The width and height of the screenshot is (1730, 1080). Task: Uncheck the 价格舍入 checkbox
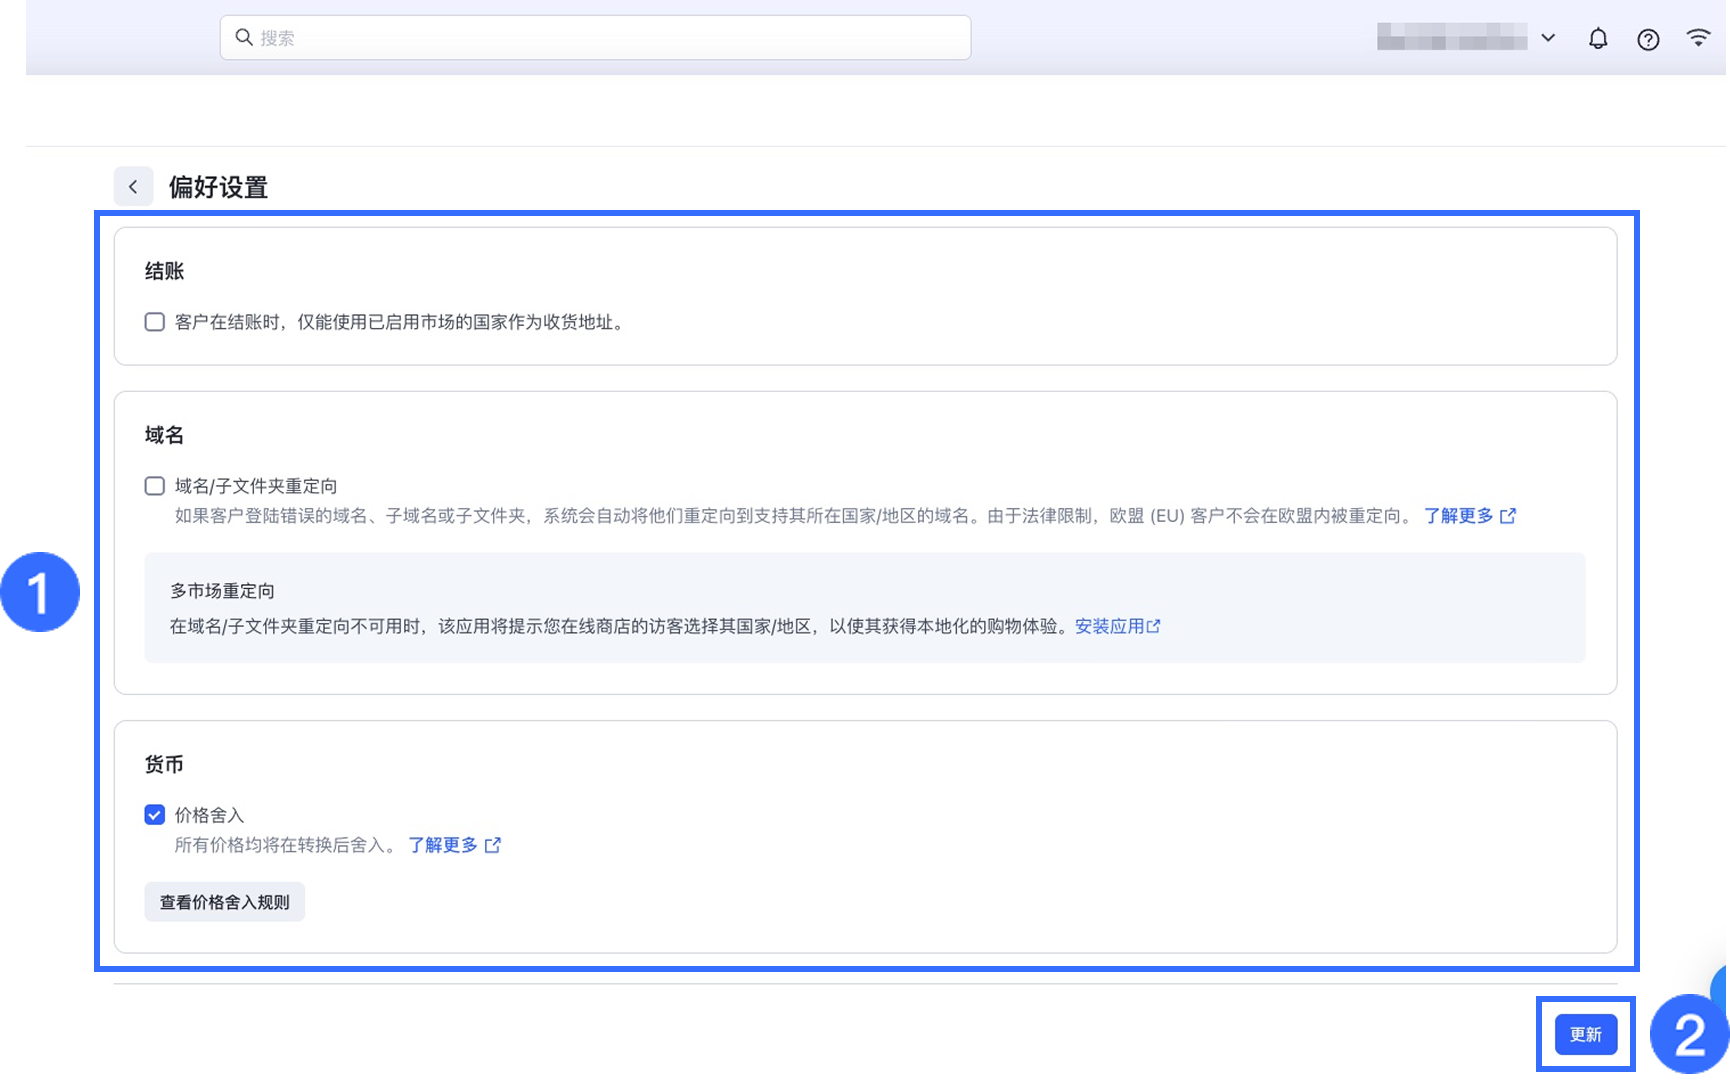point(154,815)
